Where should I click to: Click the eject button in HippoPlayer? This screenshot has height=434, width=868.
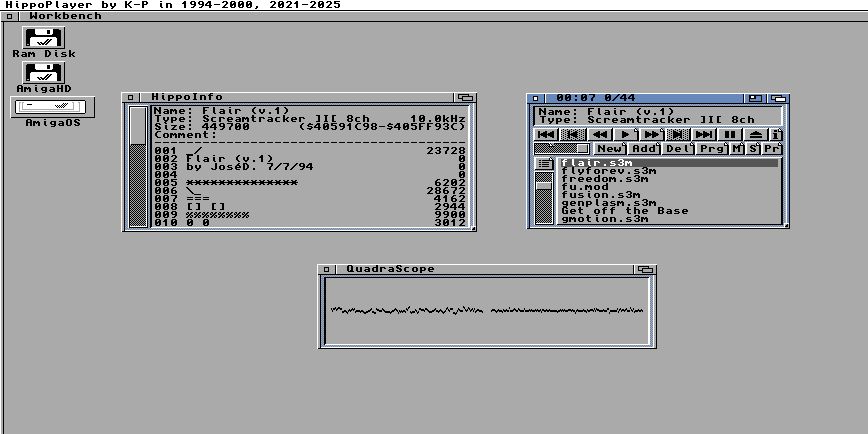click(756, 135)
